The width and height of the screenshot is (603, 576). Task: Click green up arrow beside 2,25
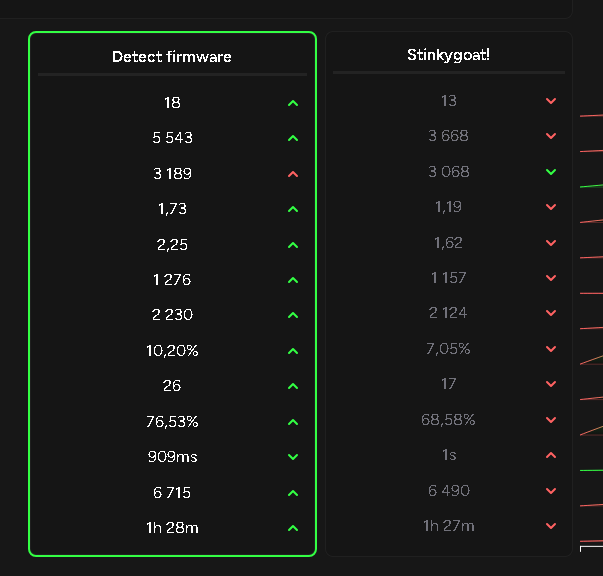pos(293,245)
